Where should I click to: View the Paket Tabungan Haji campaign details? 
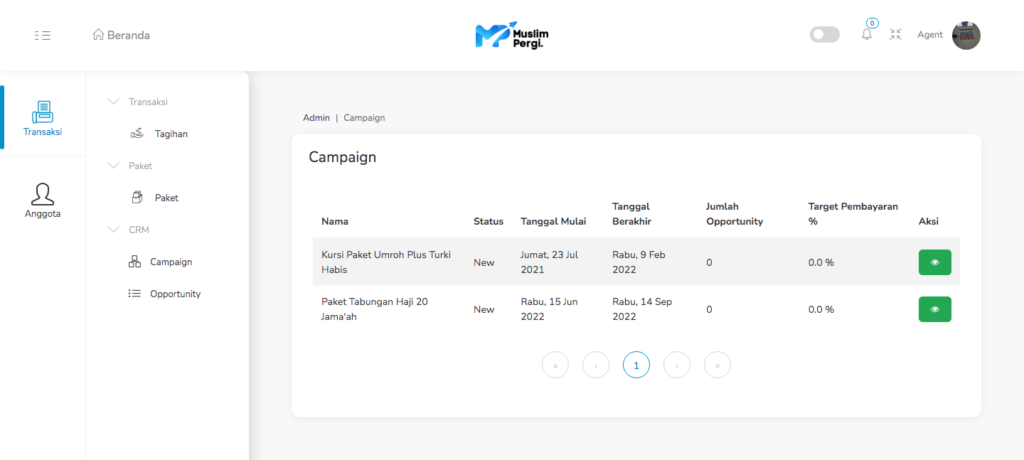pyautogui.click(x=934, y=310)
